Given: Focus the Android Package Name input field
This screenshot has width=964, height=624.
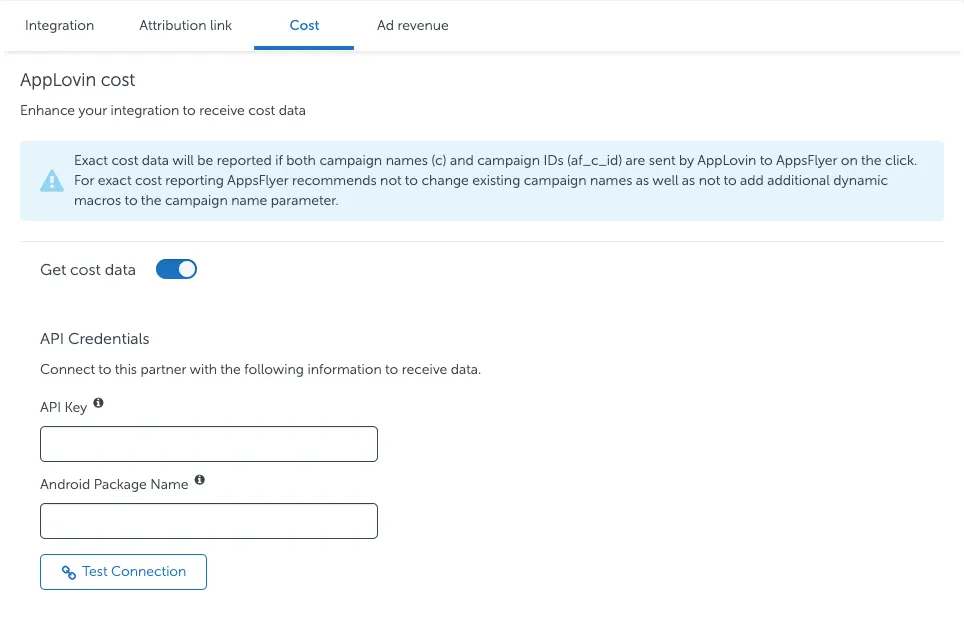Looking at the screenshot, I should coord(209,521).
